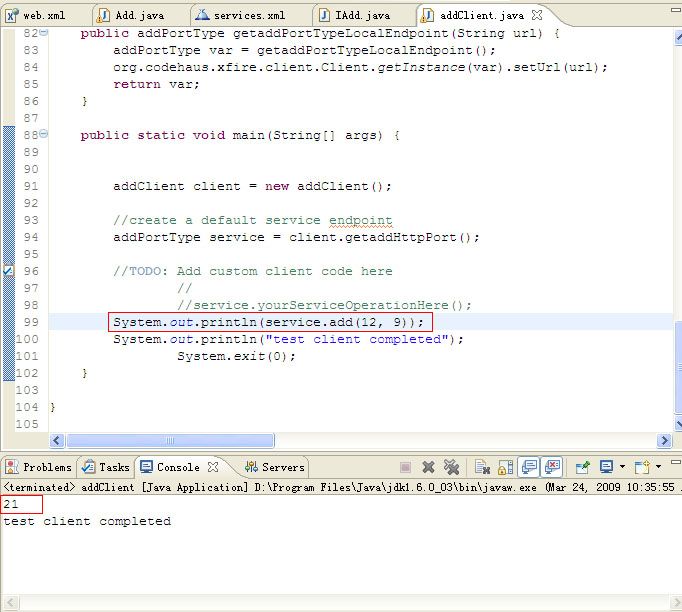Click the 'test client completed' println line

click(288, 339)
